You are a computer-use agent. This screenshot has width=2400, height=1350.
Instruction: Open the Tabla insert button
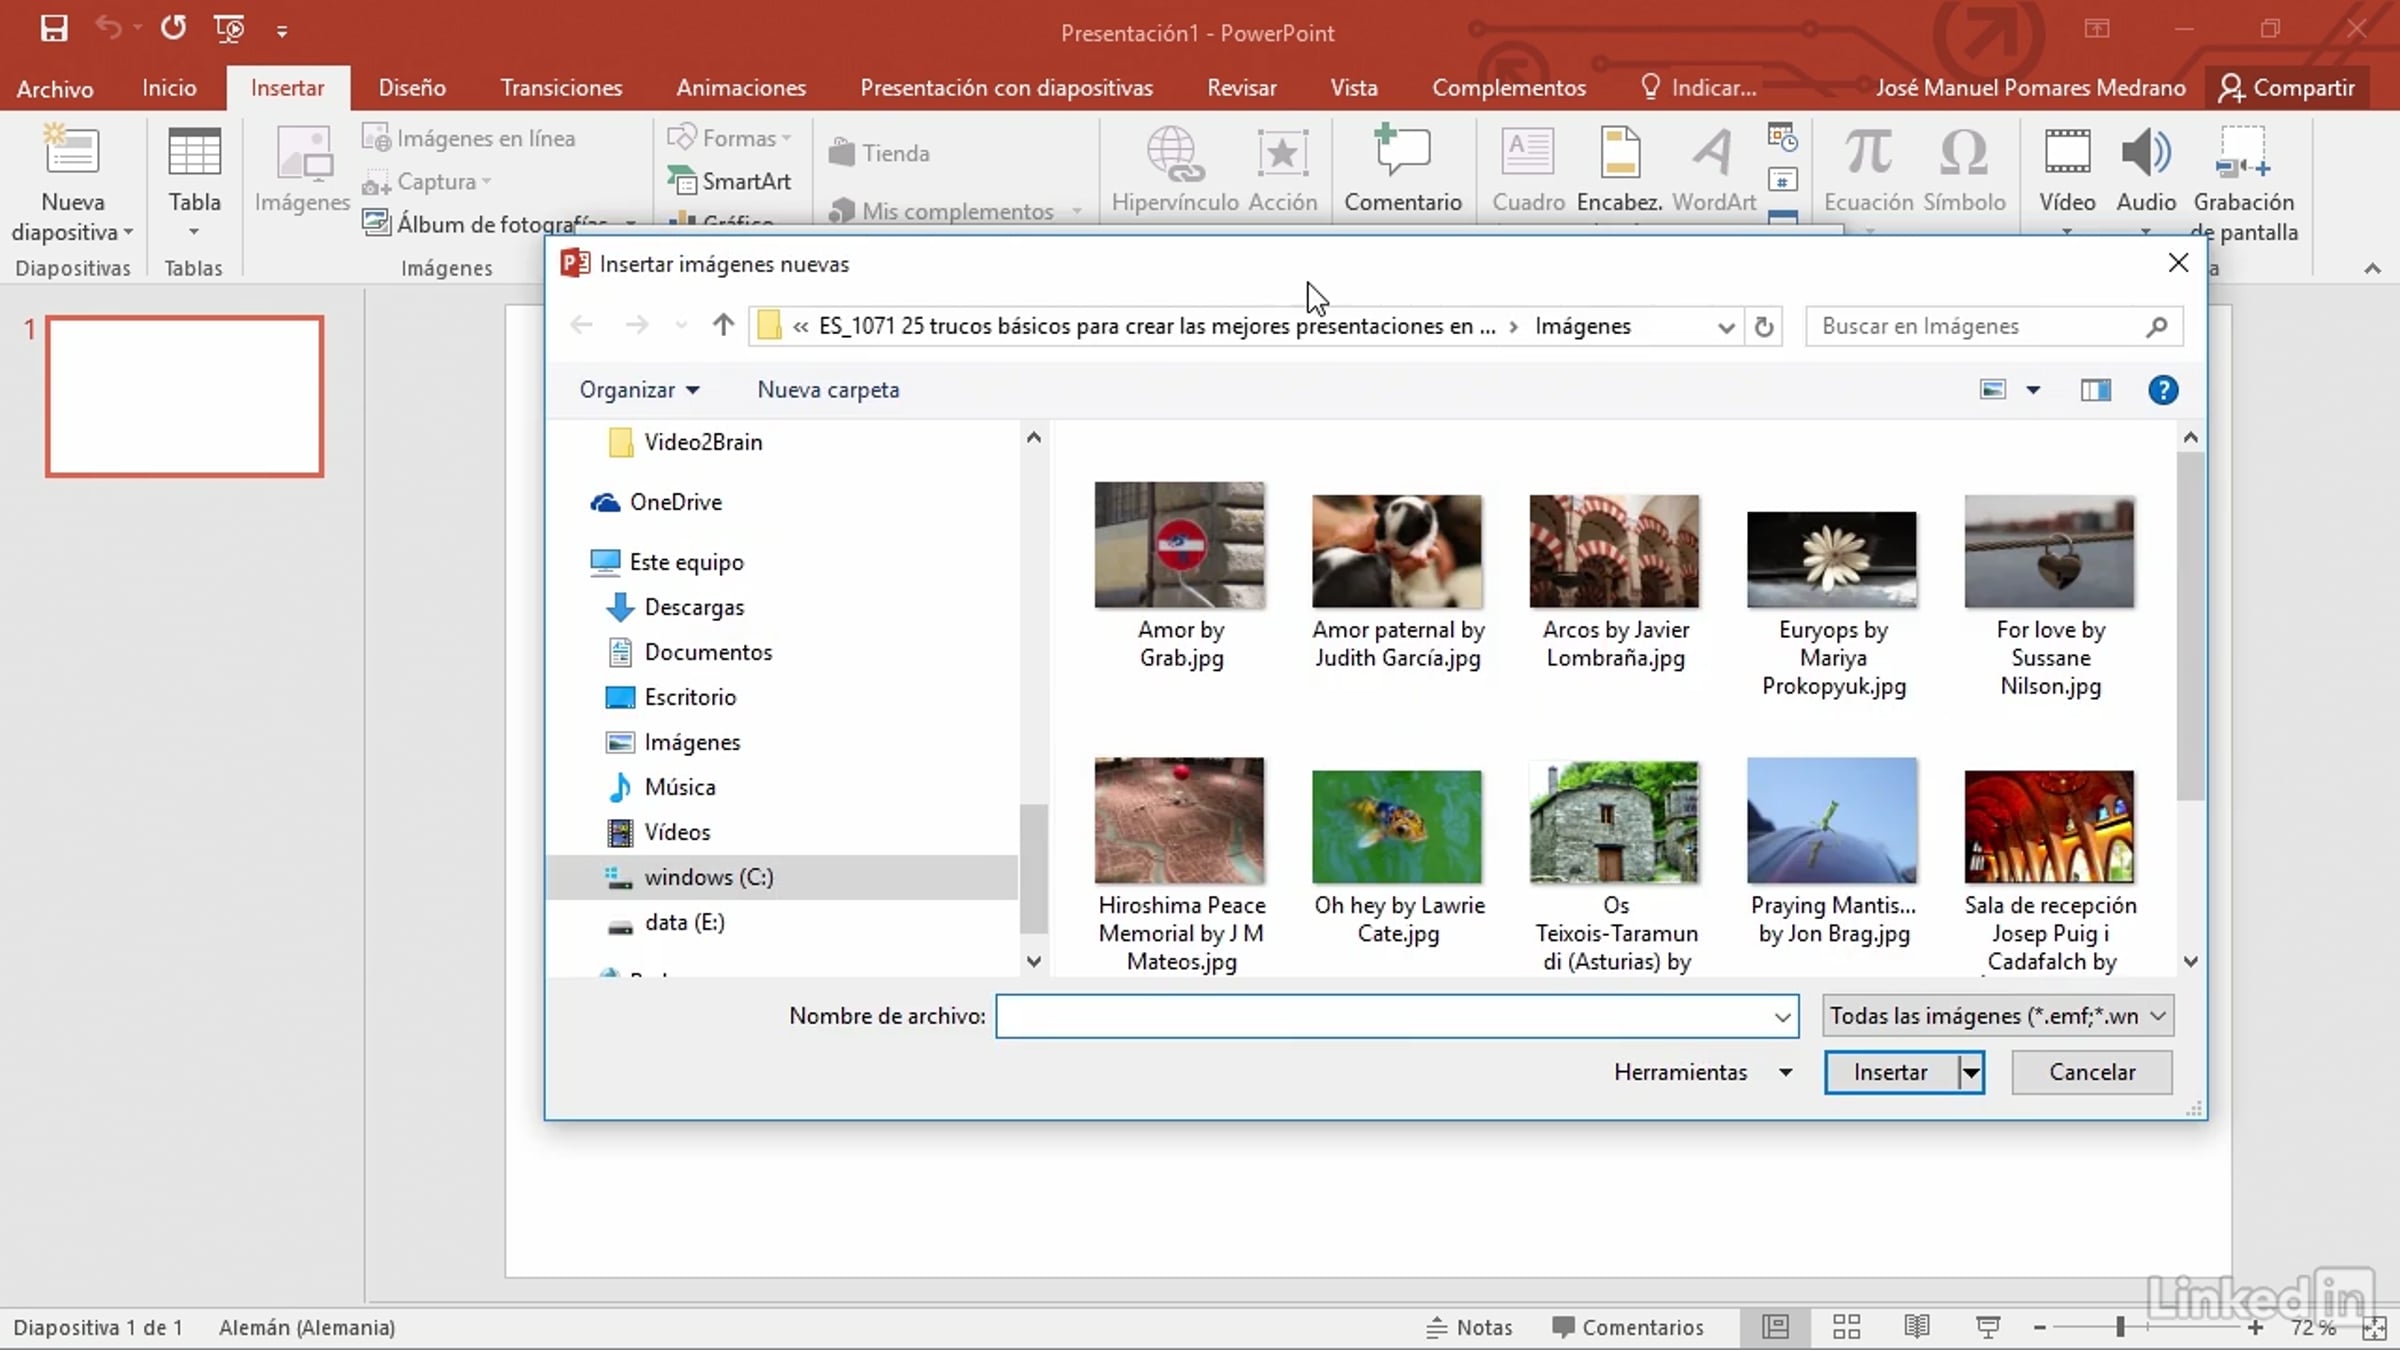(194, 180)
